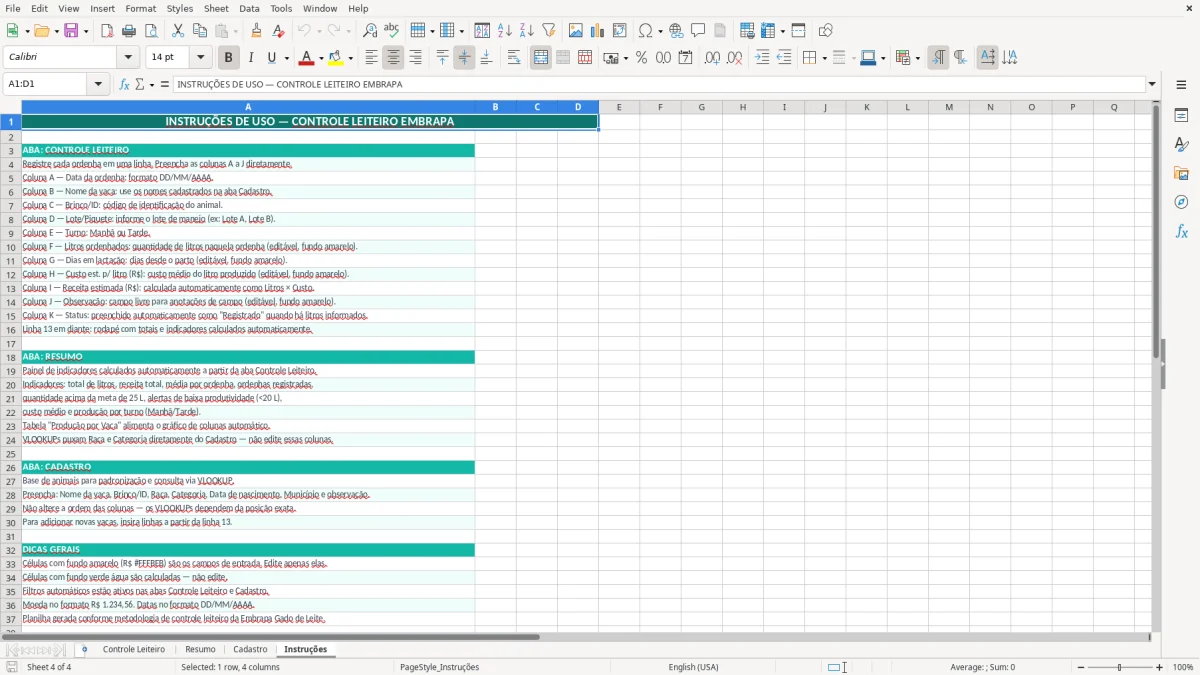This screenshot has width=1200, height=675.
Task: Expand the Name Box dropdown
Action: pyautogui.click(x=98, y=85)
